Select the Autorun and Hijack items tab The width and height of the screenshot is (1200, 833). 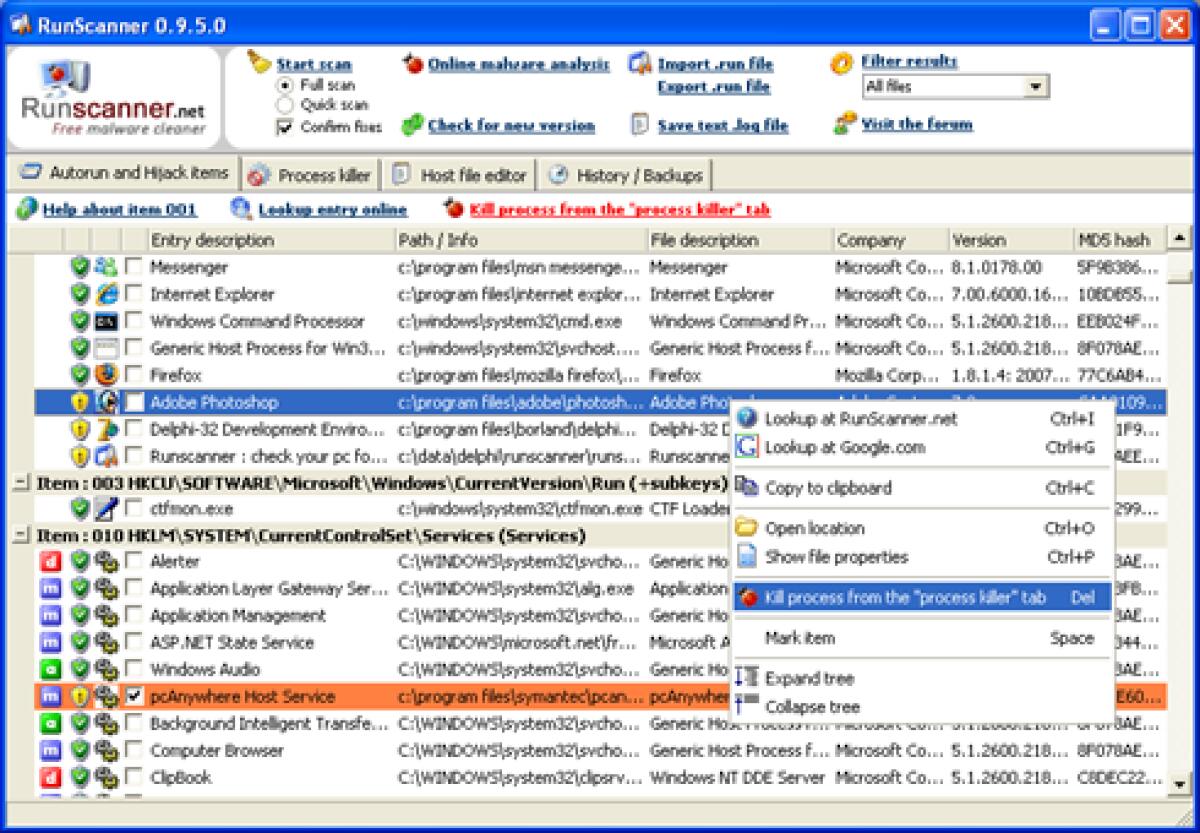123,173
